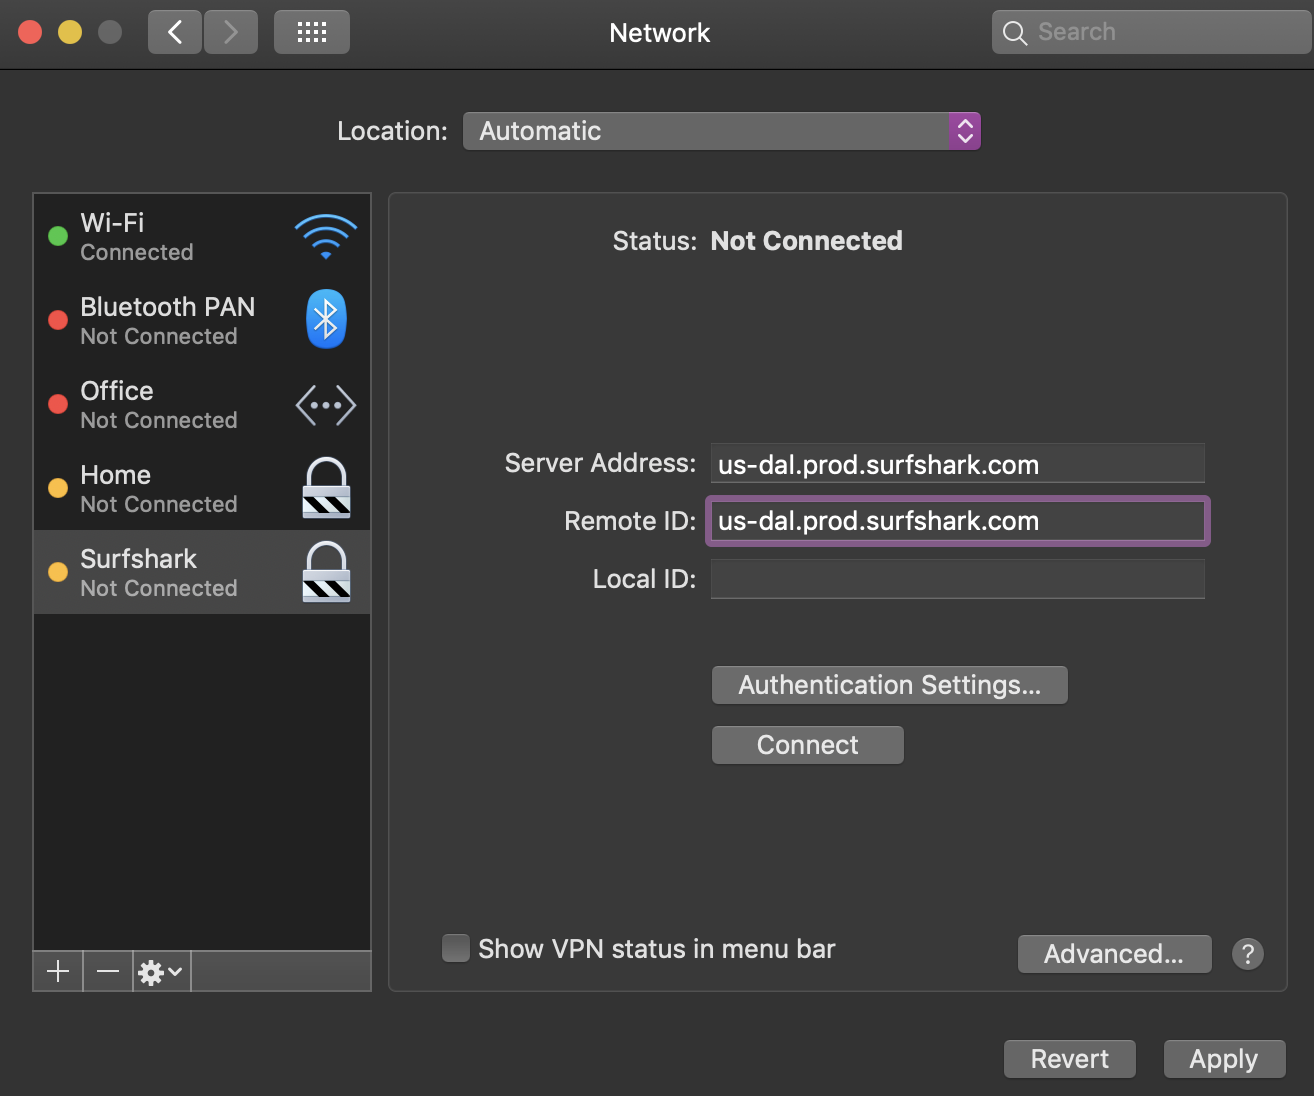Go forward using the right chevron

pos(231,32)
